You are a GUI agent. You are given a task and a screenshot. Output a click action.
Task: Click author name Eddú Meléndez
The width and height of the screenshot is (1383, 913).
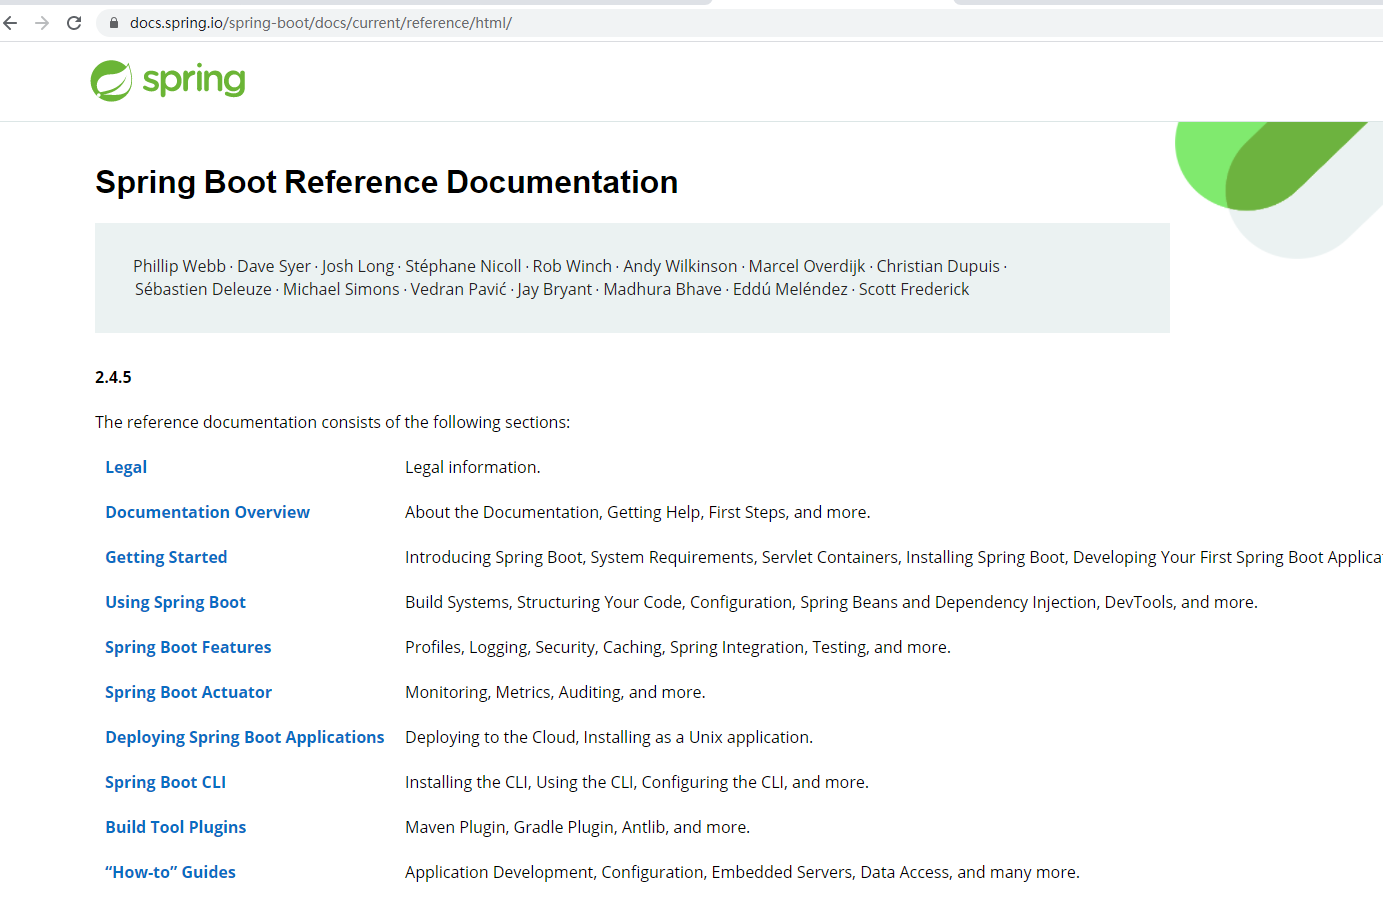tap(790, 289)
